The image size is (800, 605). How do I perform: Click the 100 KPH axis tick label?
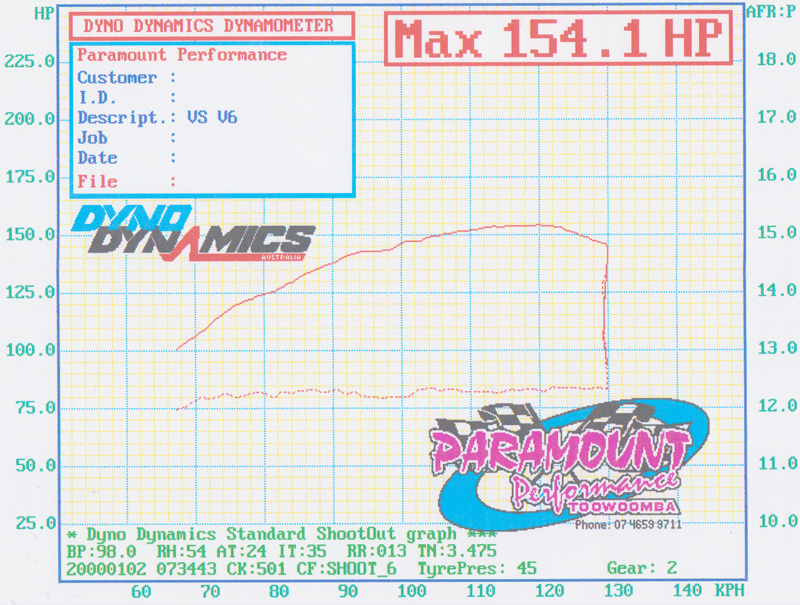[412, 591]
